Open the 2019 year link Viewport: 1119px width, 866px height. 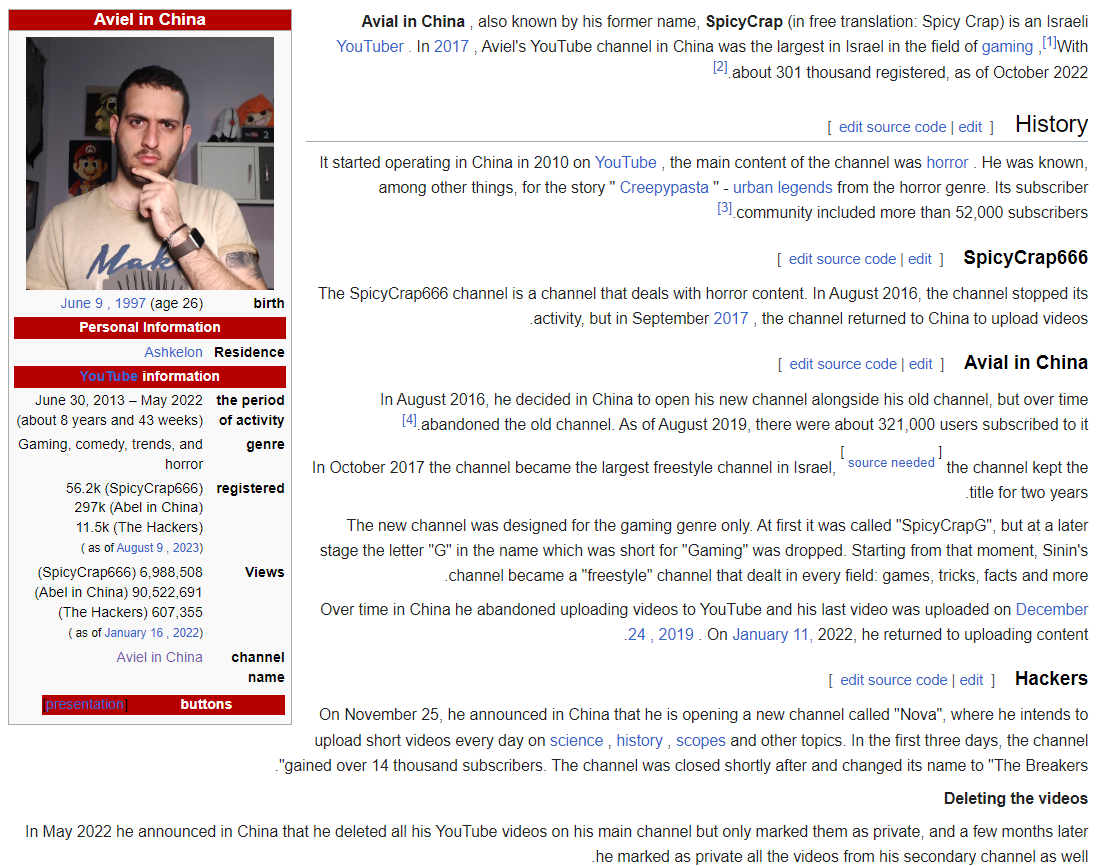pyautogui.click(x=676, y=635)
